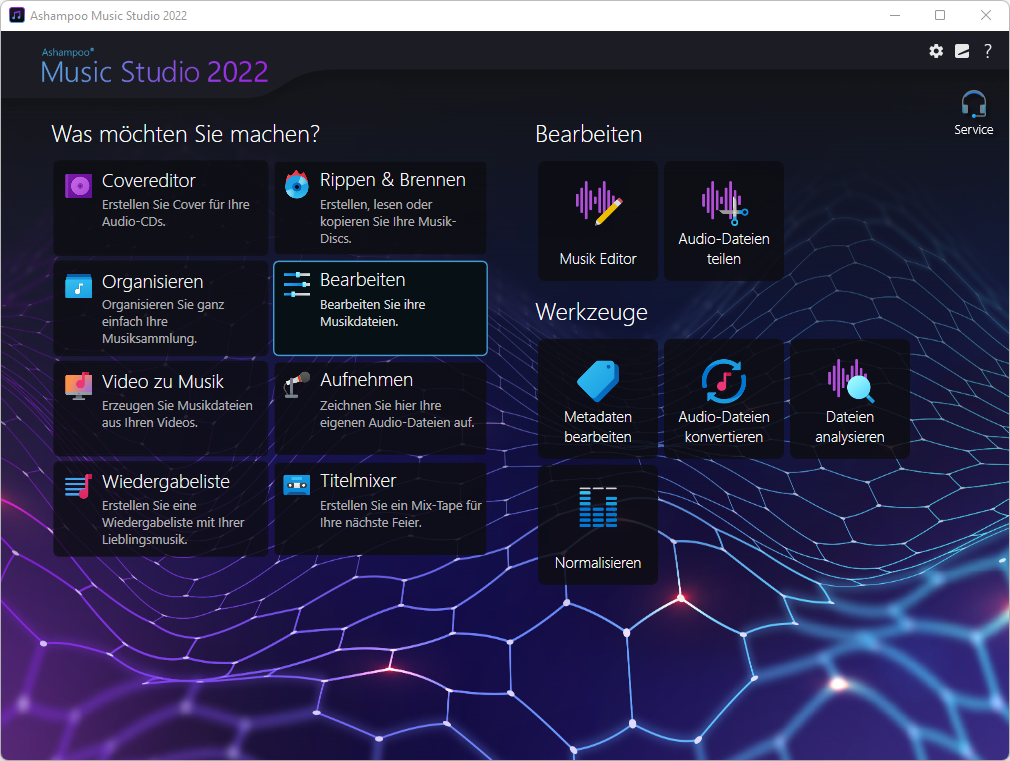Click the 'Werkzeuge' section heading

click(591, 313)
